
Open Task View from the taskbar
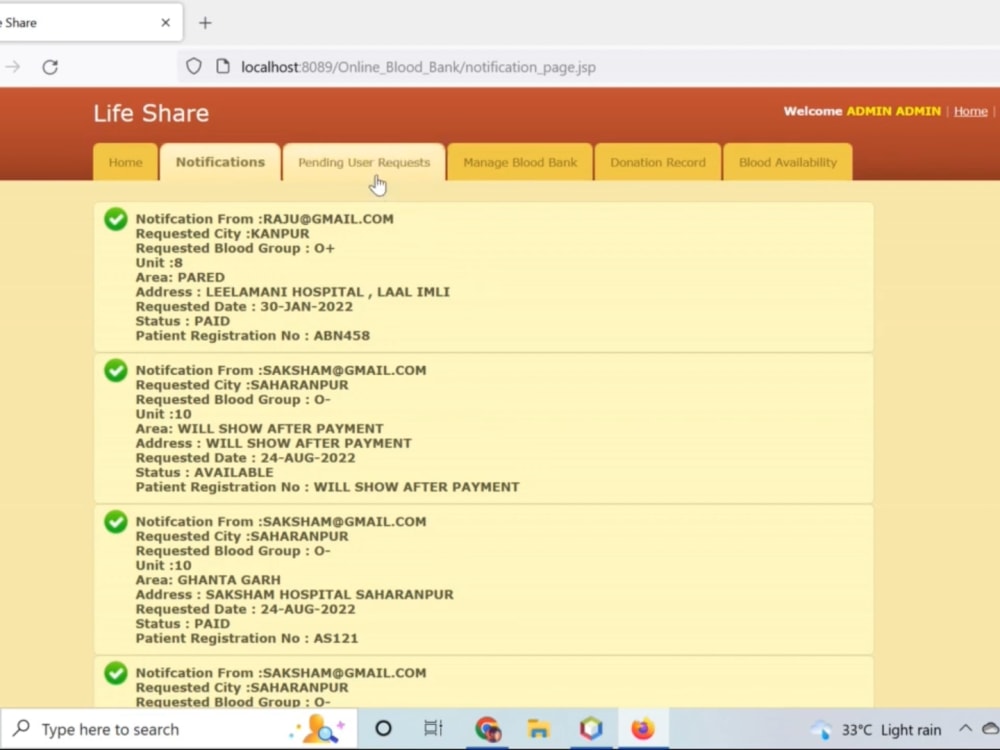(433, 729)
